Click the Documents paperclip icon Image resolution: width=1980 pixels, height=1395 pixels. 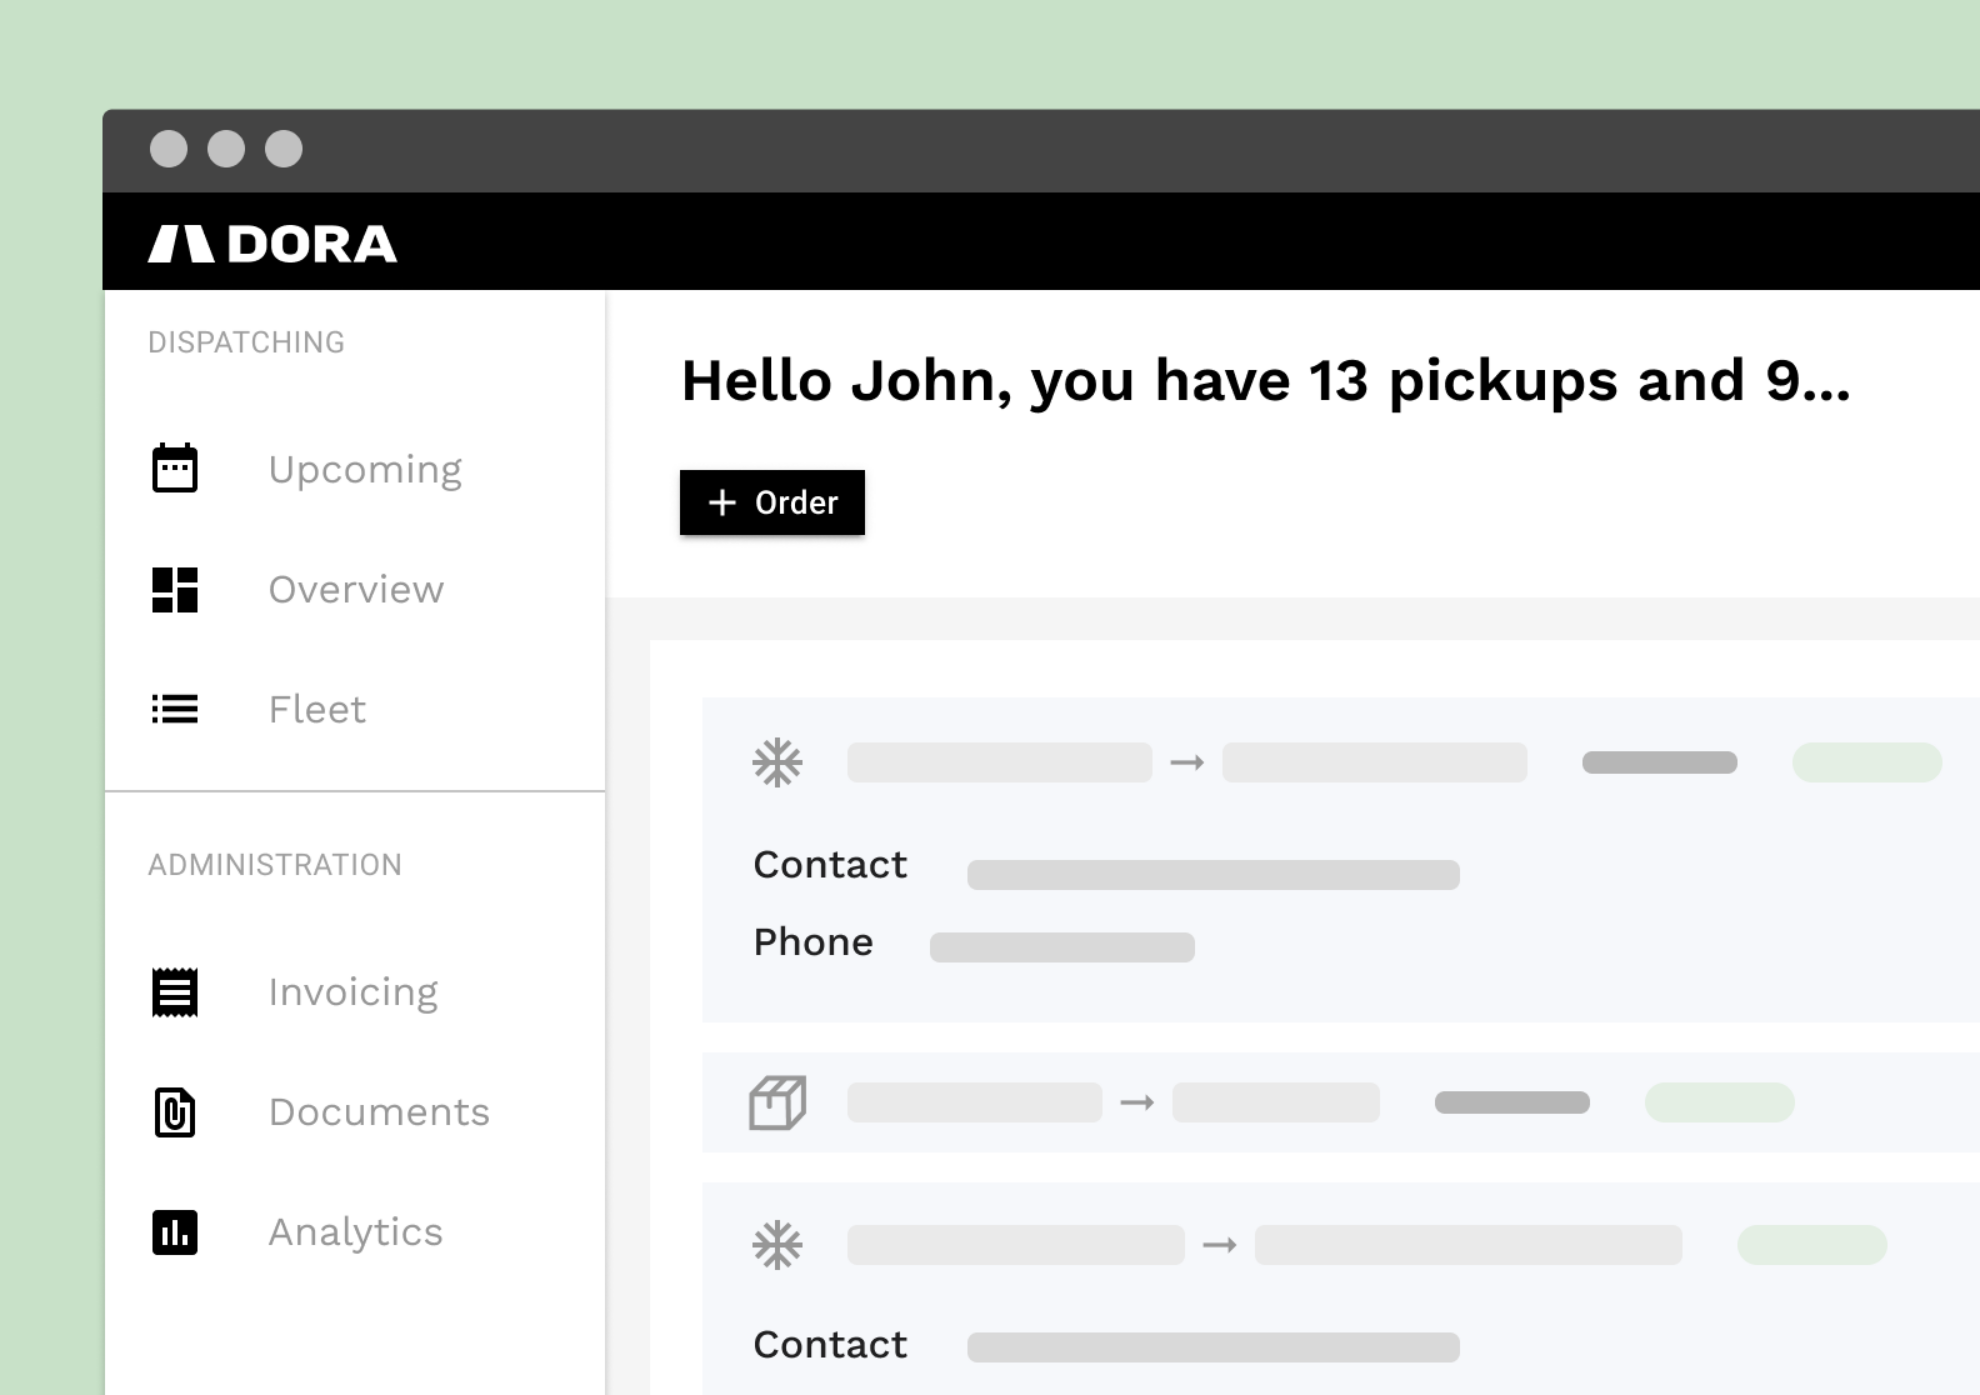click(x=174, y=1112)
